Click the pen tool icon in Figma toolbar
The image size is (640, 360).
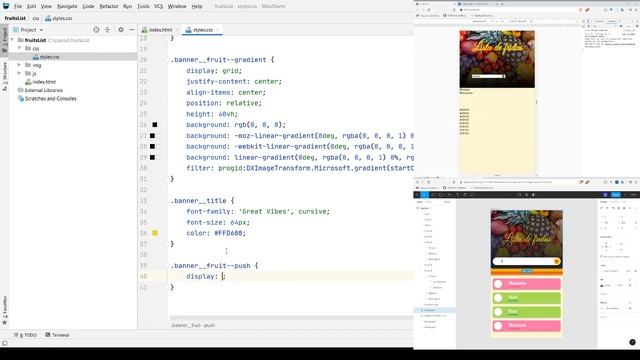click(450, 195)
